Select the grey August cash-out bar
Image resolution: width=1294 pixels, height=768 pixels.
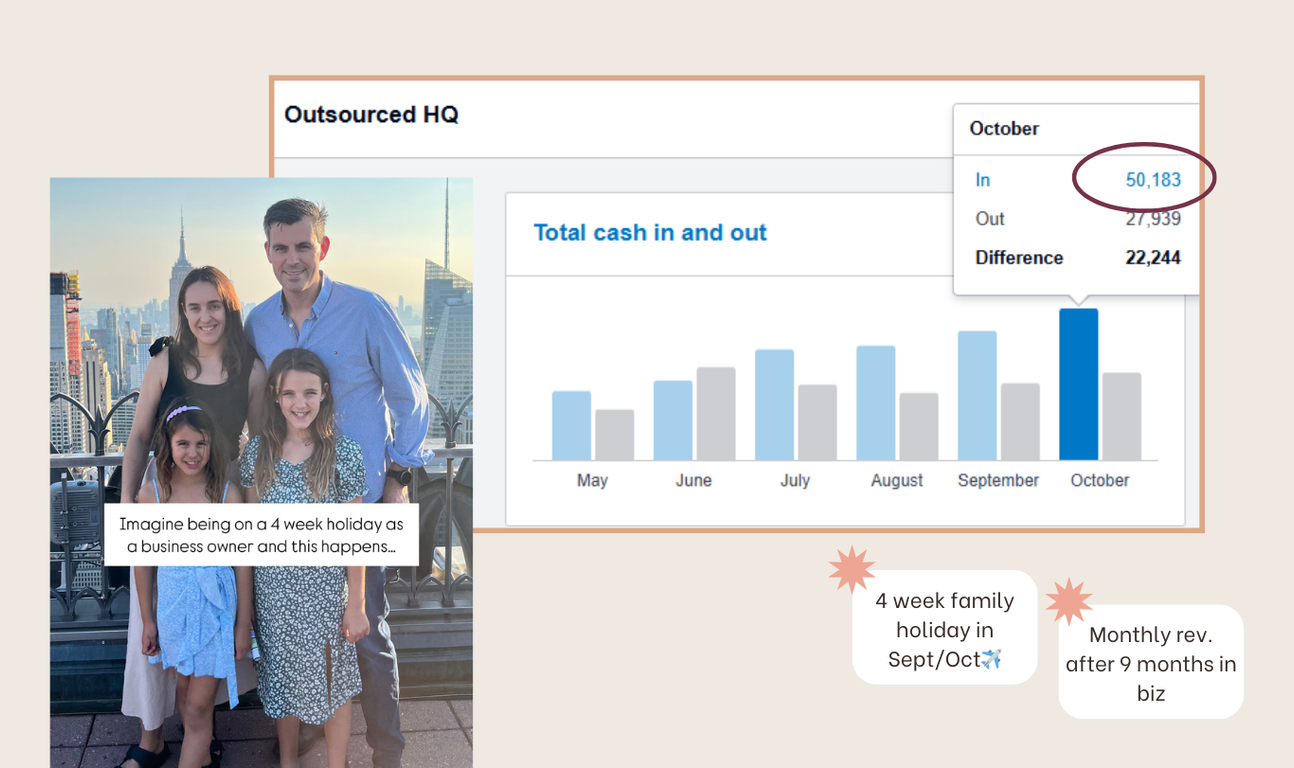pos(919,426)
